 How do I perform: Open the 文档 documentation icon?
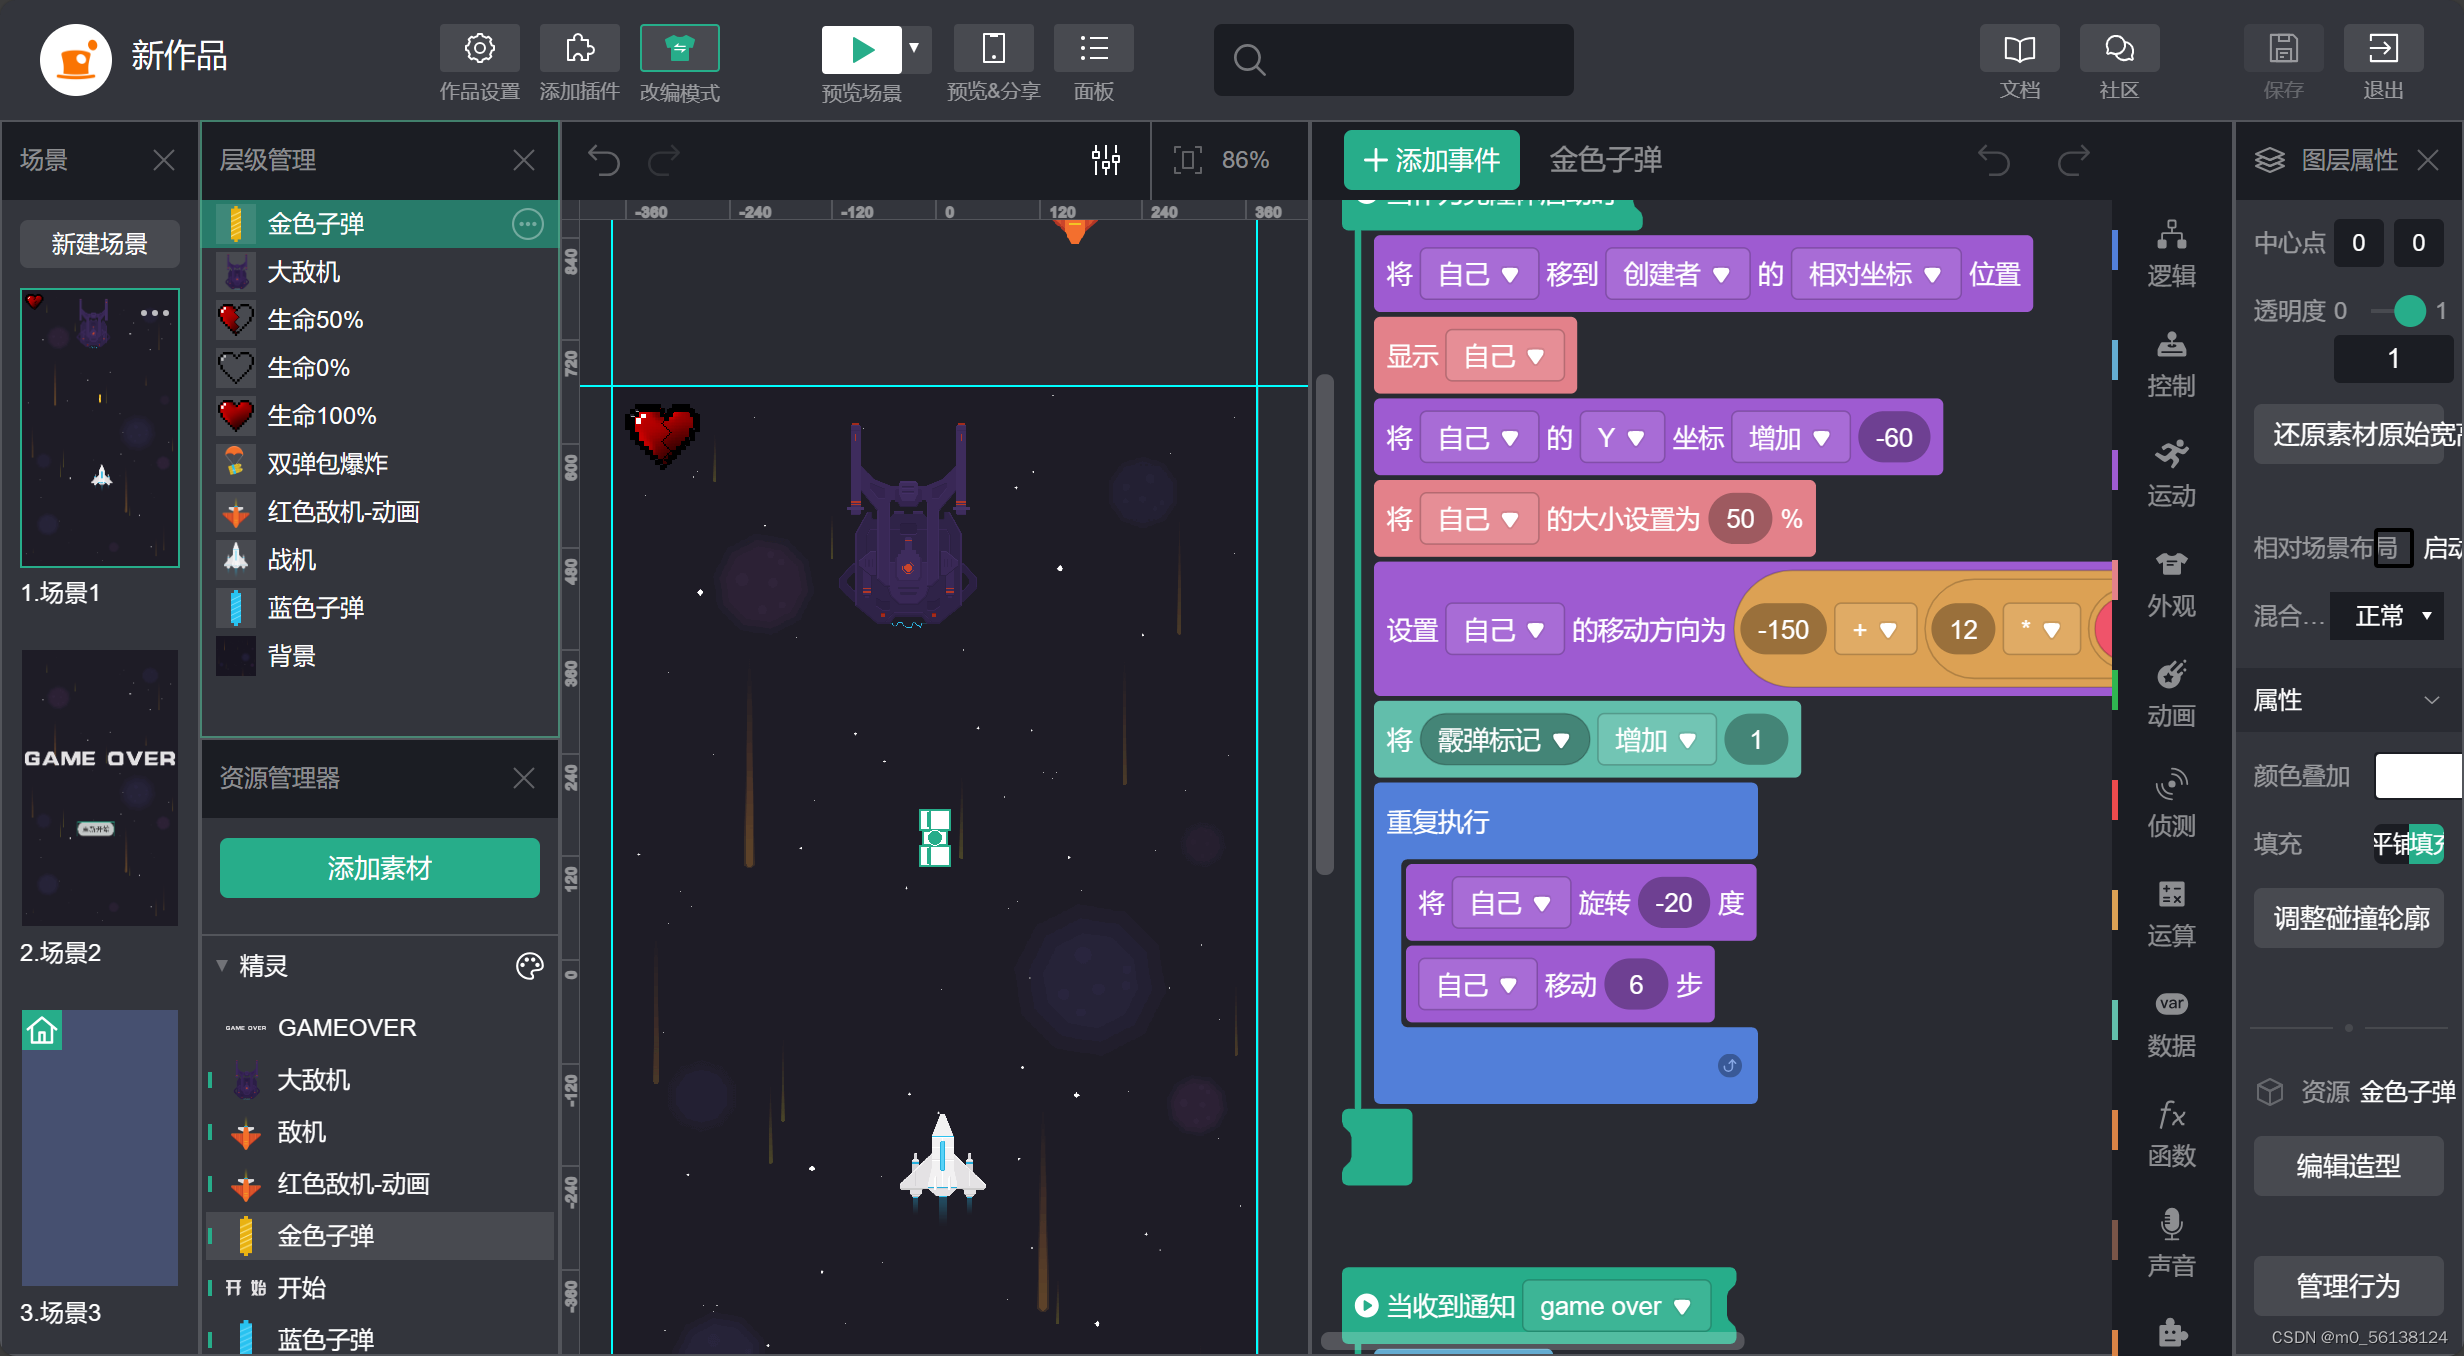(x=2019, y=48)
